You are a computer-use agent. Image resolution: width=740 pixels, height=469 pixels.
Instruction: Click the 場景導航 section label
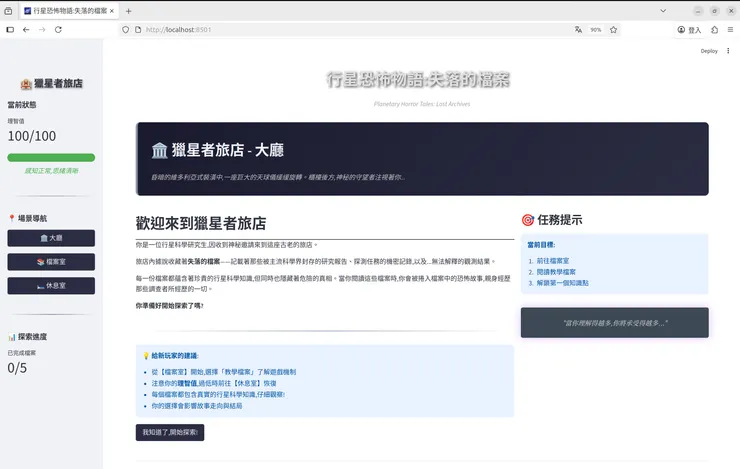coord(28,218)
